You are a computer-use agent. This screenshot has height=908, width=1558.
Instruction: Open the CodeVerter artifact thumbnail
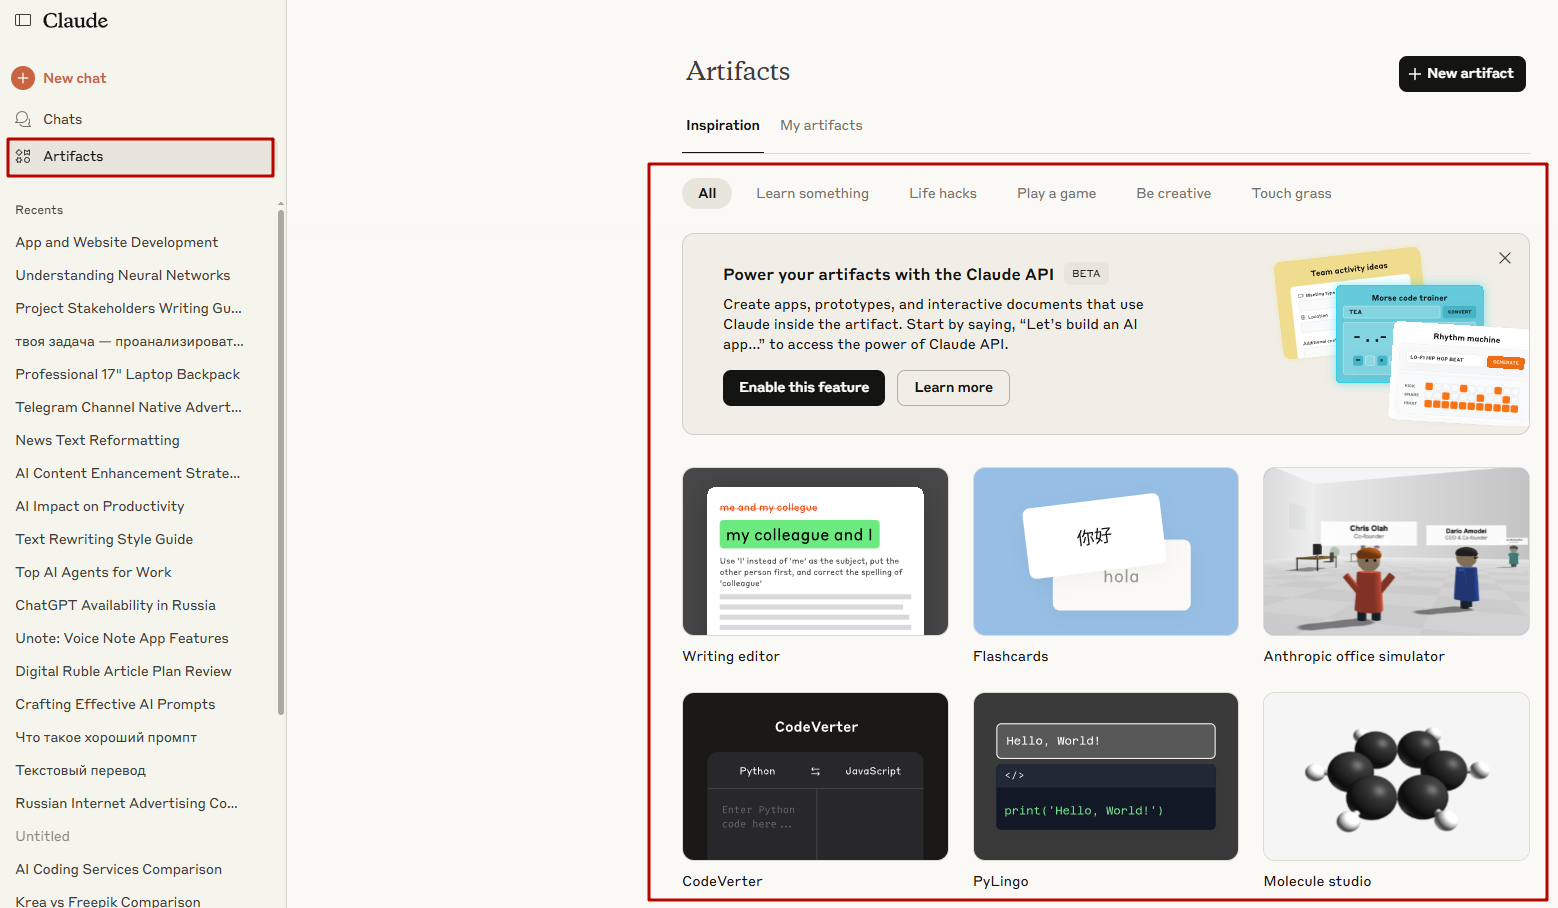pyautogui.click(x=815, y=776)
